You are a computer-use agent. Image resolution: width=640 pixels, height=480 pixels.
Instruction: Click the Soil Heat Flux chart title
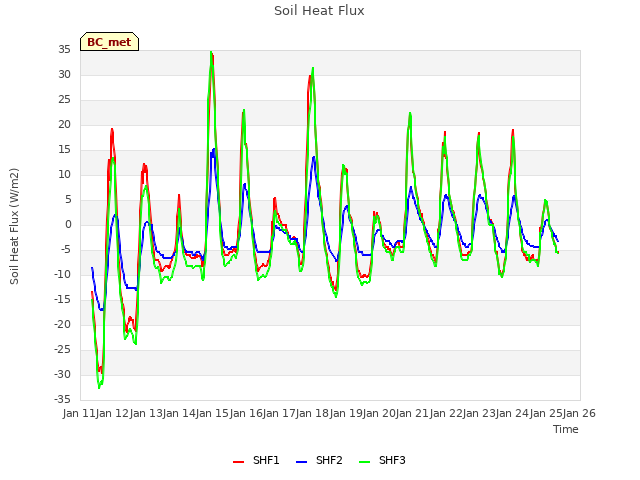(319, 11)
